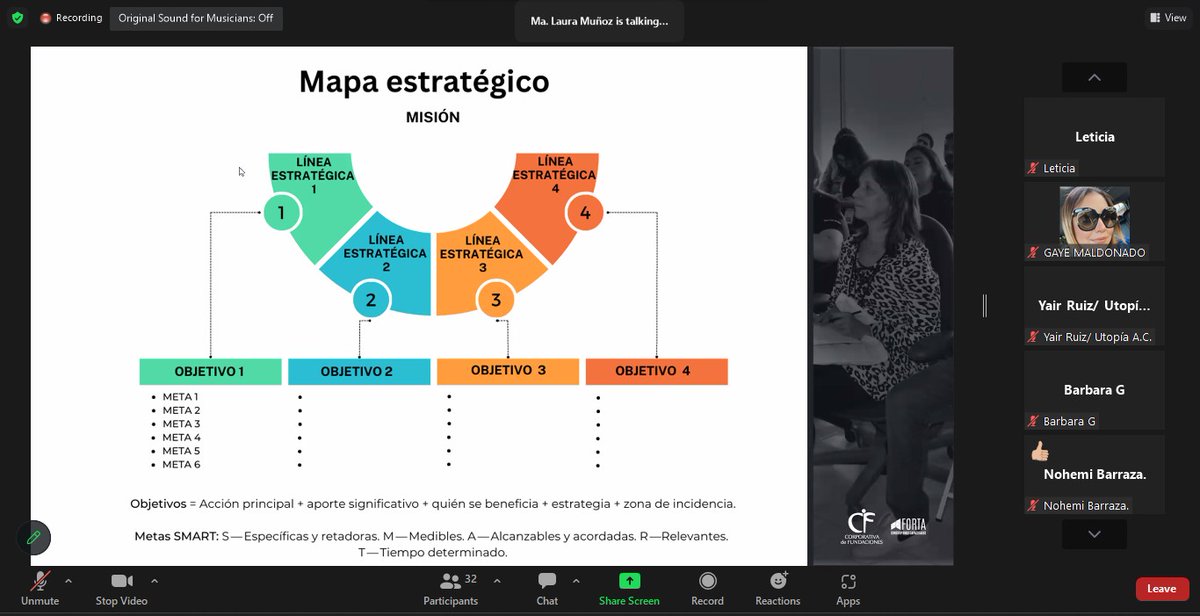Viewport: 1200px width, 616px height.
Task: Click the 'META 3' bullet
Action: tap(182, 424)
